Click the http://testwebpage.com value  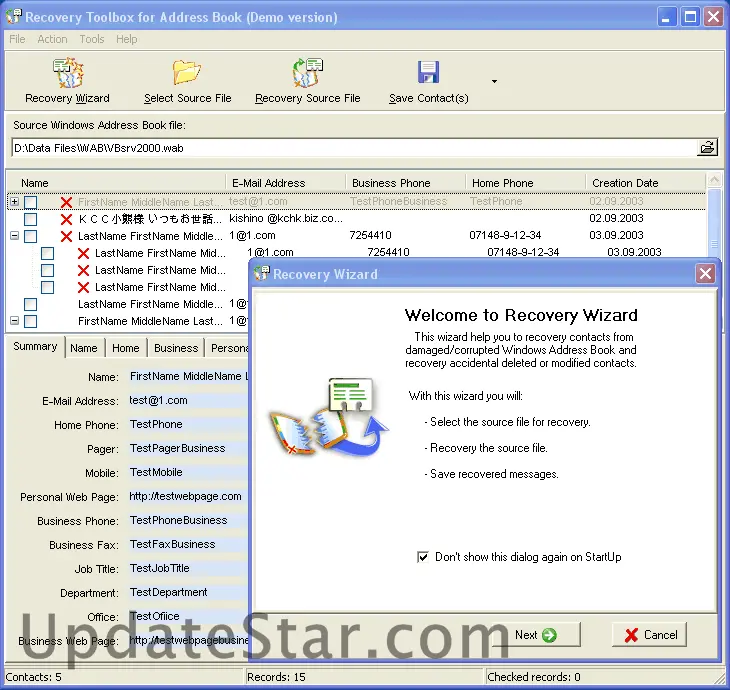coord(185,496)
